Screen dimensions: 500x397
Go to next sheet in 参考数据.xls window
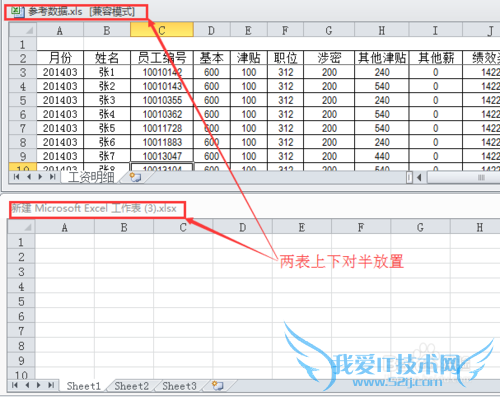pos(40,177)
